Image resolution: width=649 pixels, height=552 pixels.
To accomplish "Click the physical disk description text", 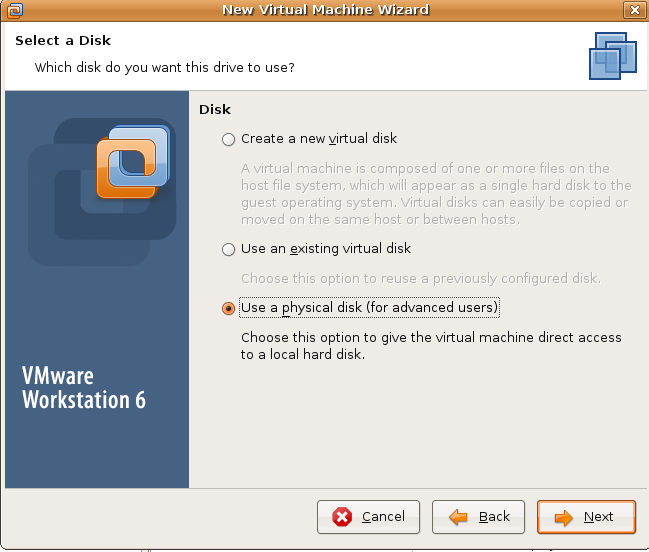I will 431,346.
